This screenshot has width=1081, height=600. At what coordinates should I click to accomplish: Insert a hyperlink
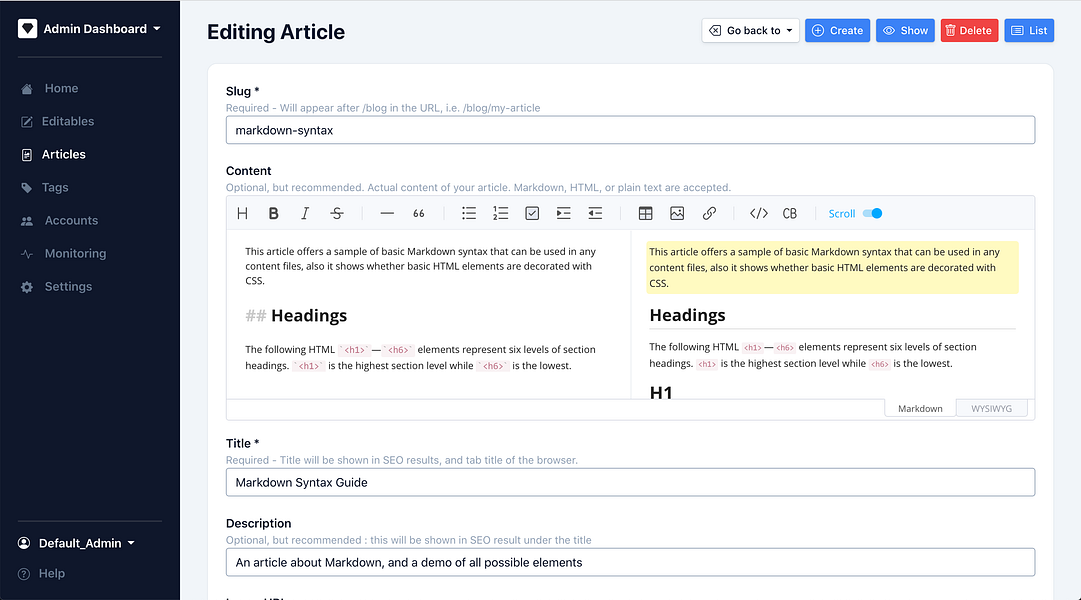[x=709, y=214]
